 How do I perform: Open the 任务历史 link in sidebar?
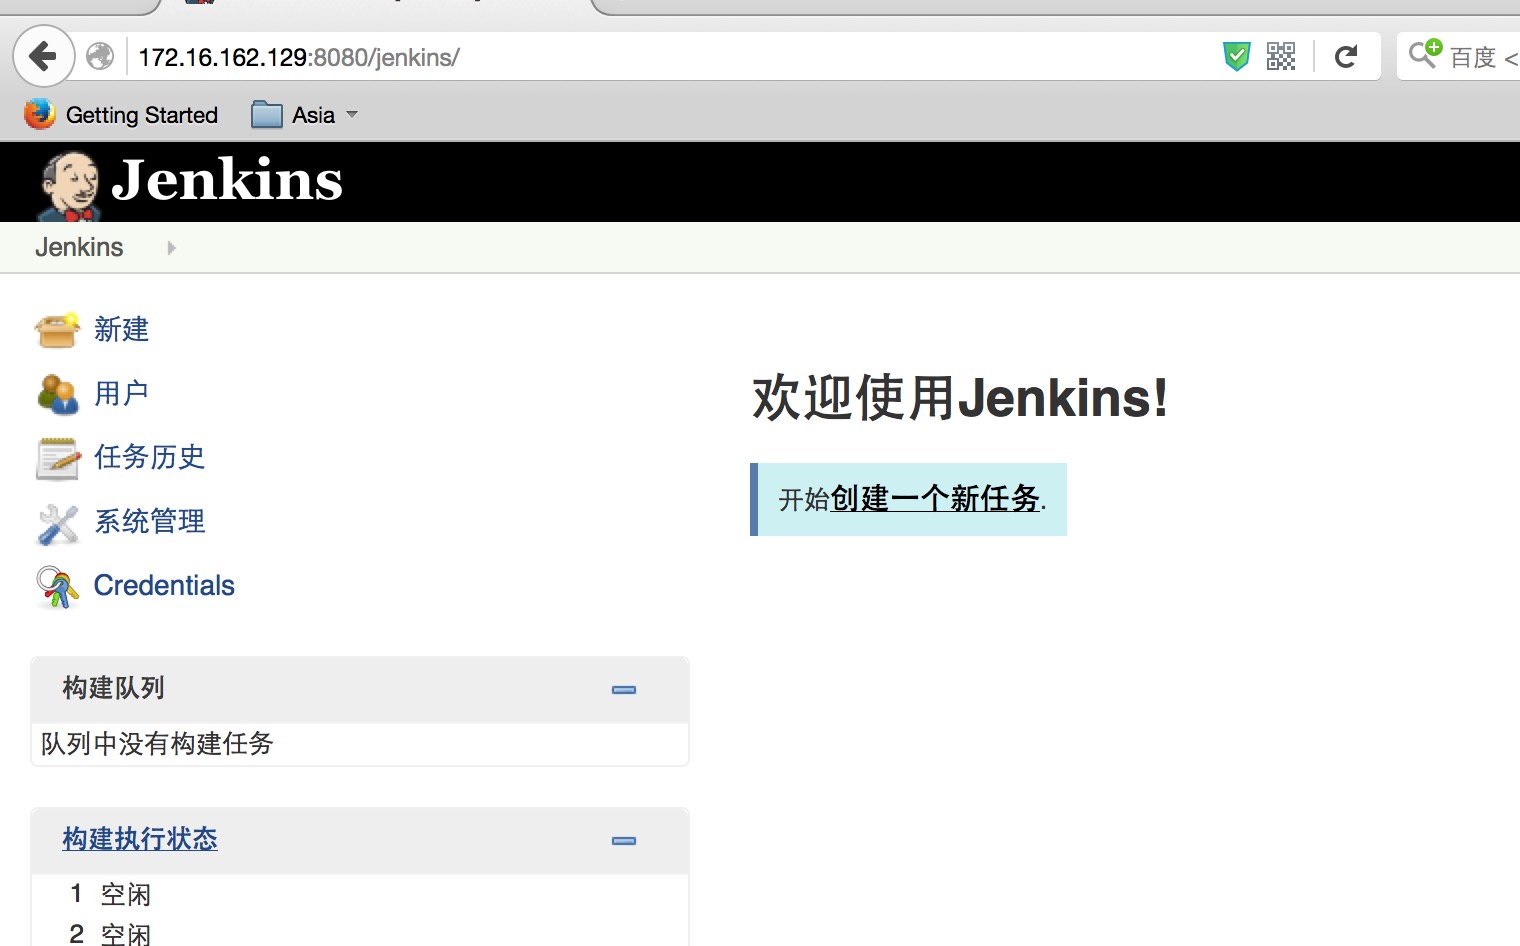[x=149, y=457]
